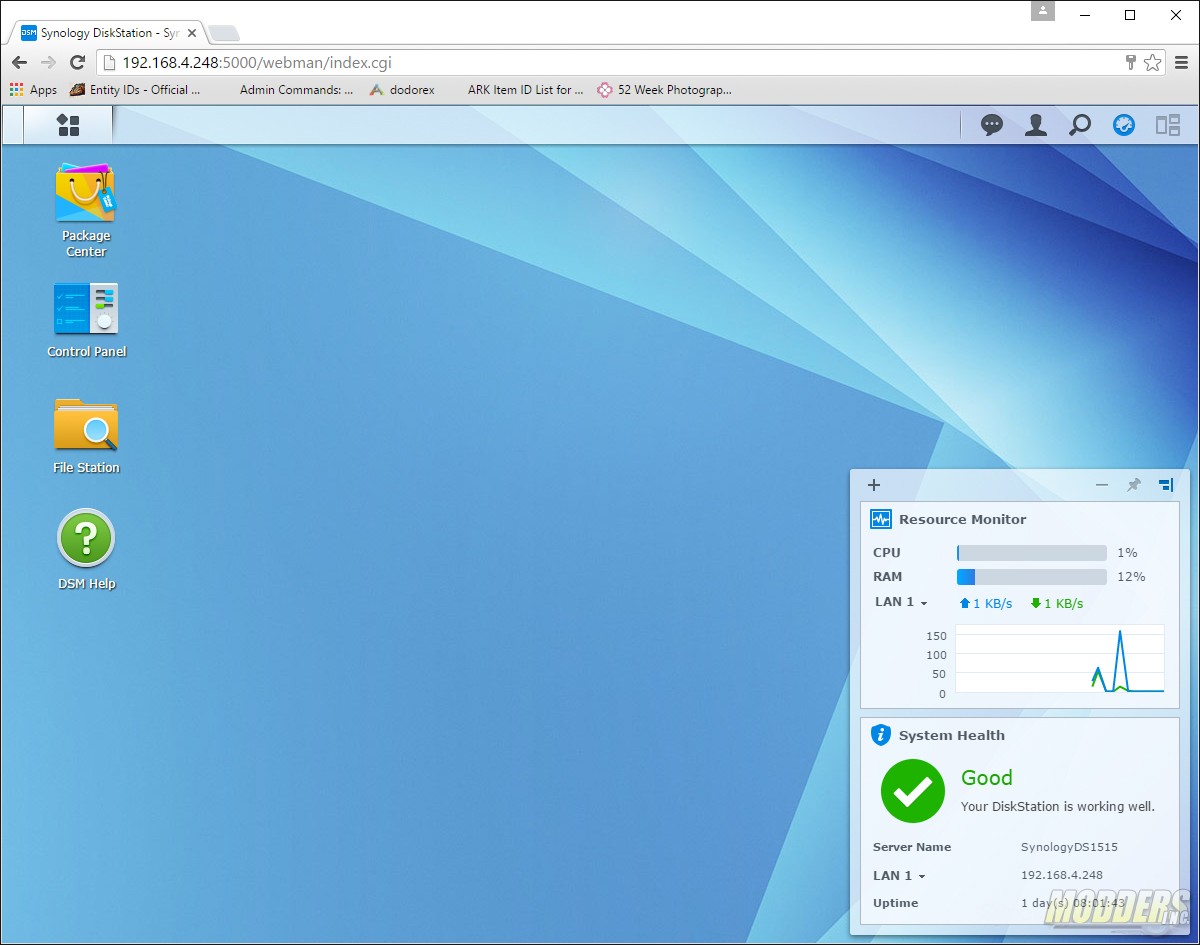Open the DSM user options menu

tap(1036, 125)
